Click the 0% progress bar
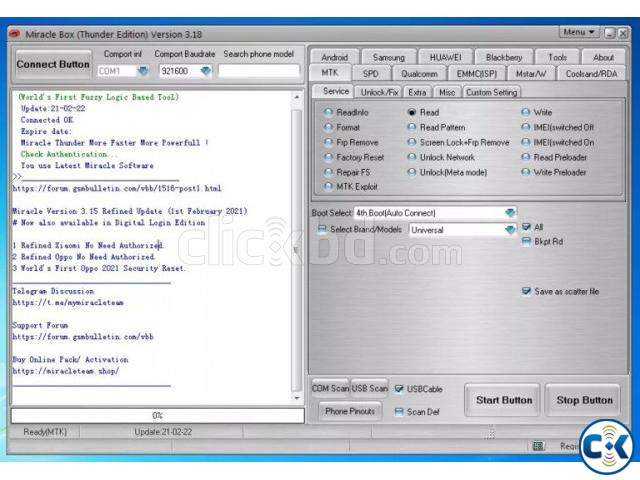Image resolution: width=640 pixels, height=480 pixels. [x=158, y=416]
